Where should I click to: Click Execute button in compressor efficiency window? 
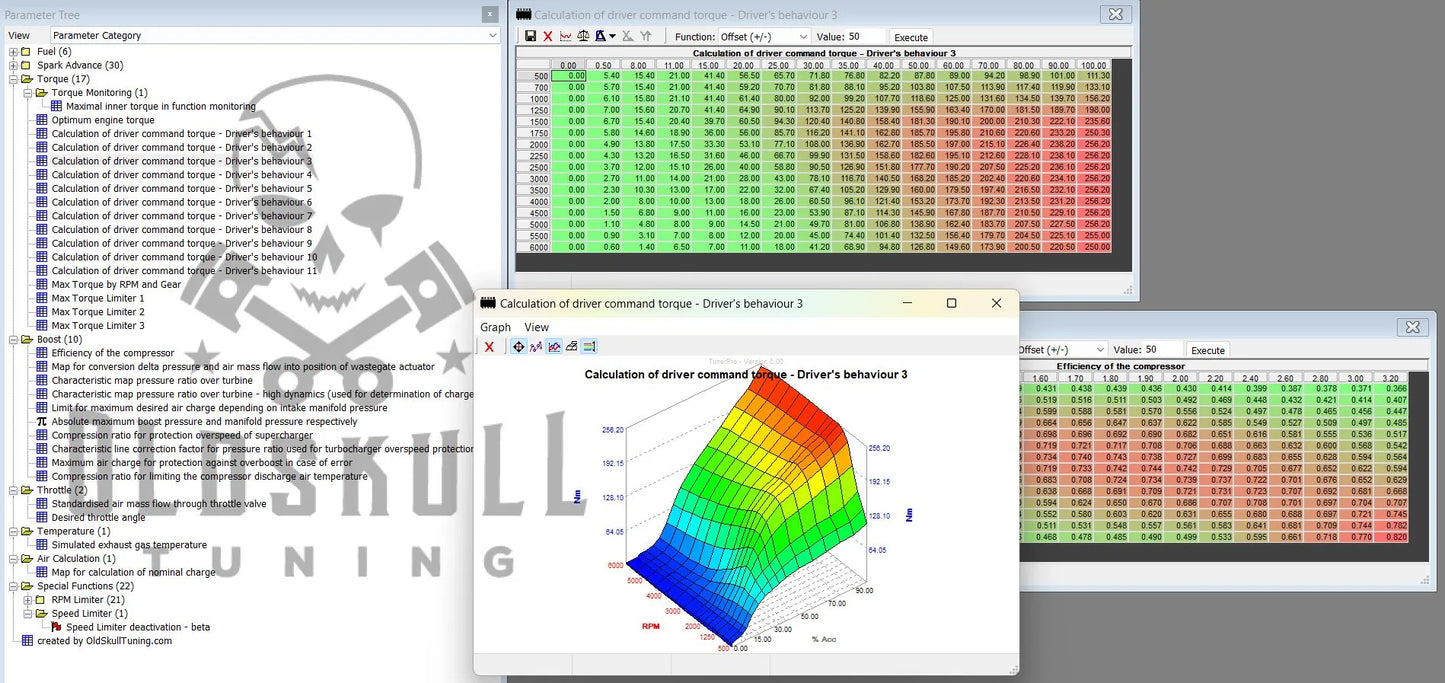coord(1207,350)
